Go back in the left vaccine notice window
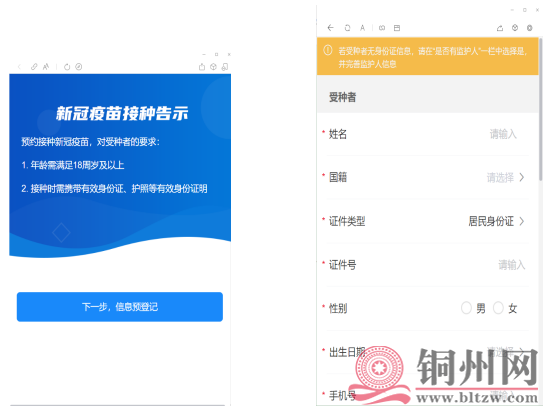This screenshot has width=551, height=411. coord(20,67)
